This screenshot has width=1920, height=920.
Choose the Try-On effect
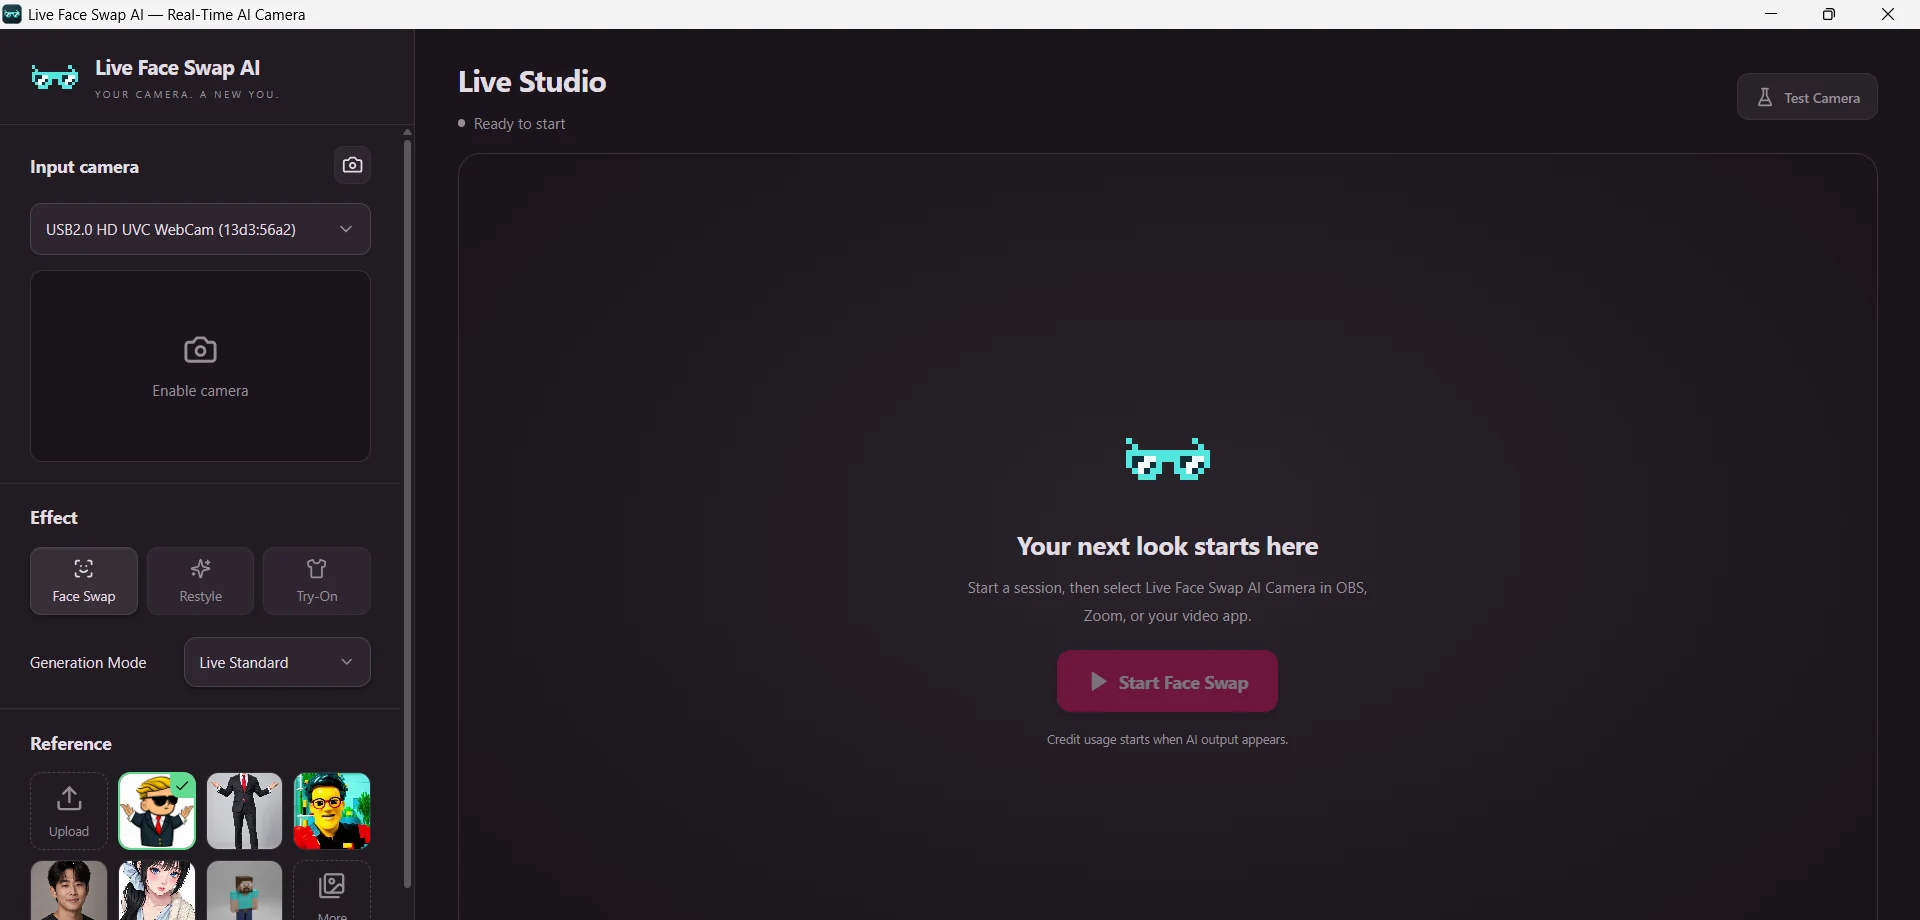pyautogui.click(x=317, y=581)
